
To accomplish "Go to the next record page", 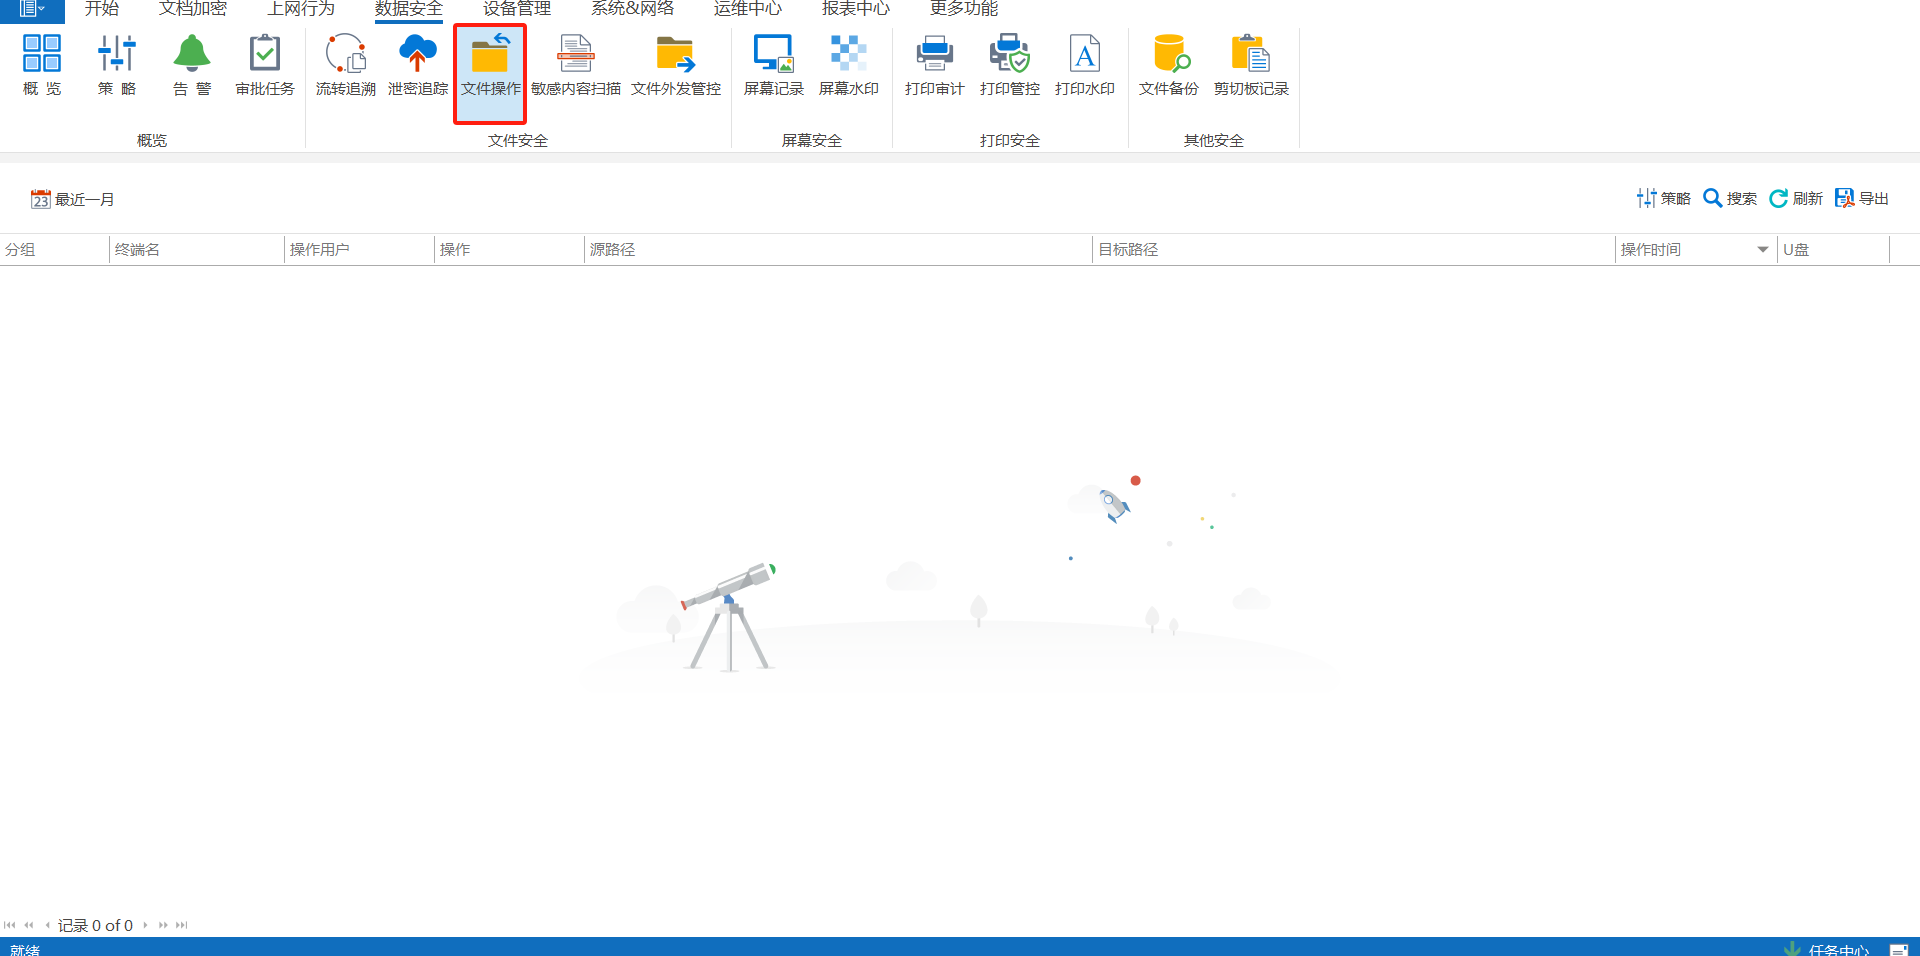I will point(145,925).
